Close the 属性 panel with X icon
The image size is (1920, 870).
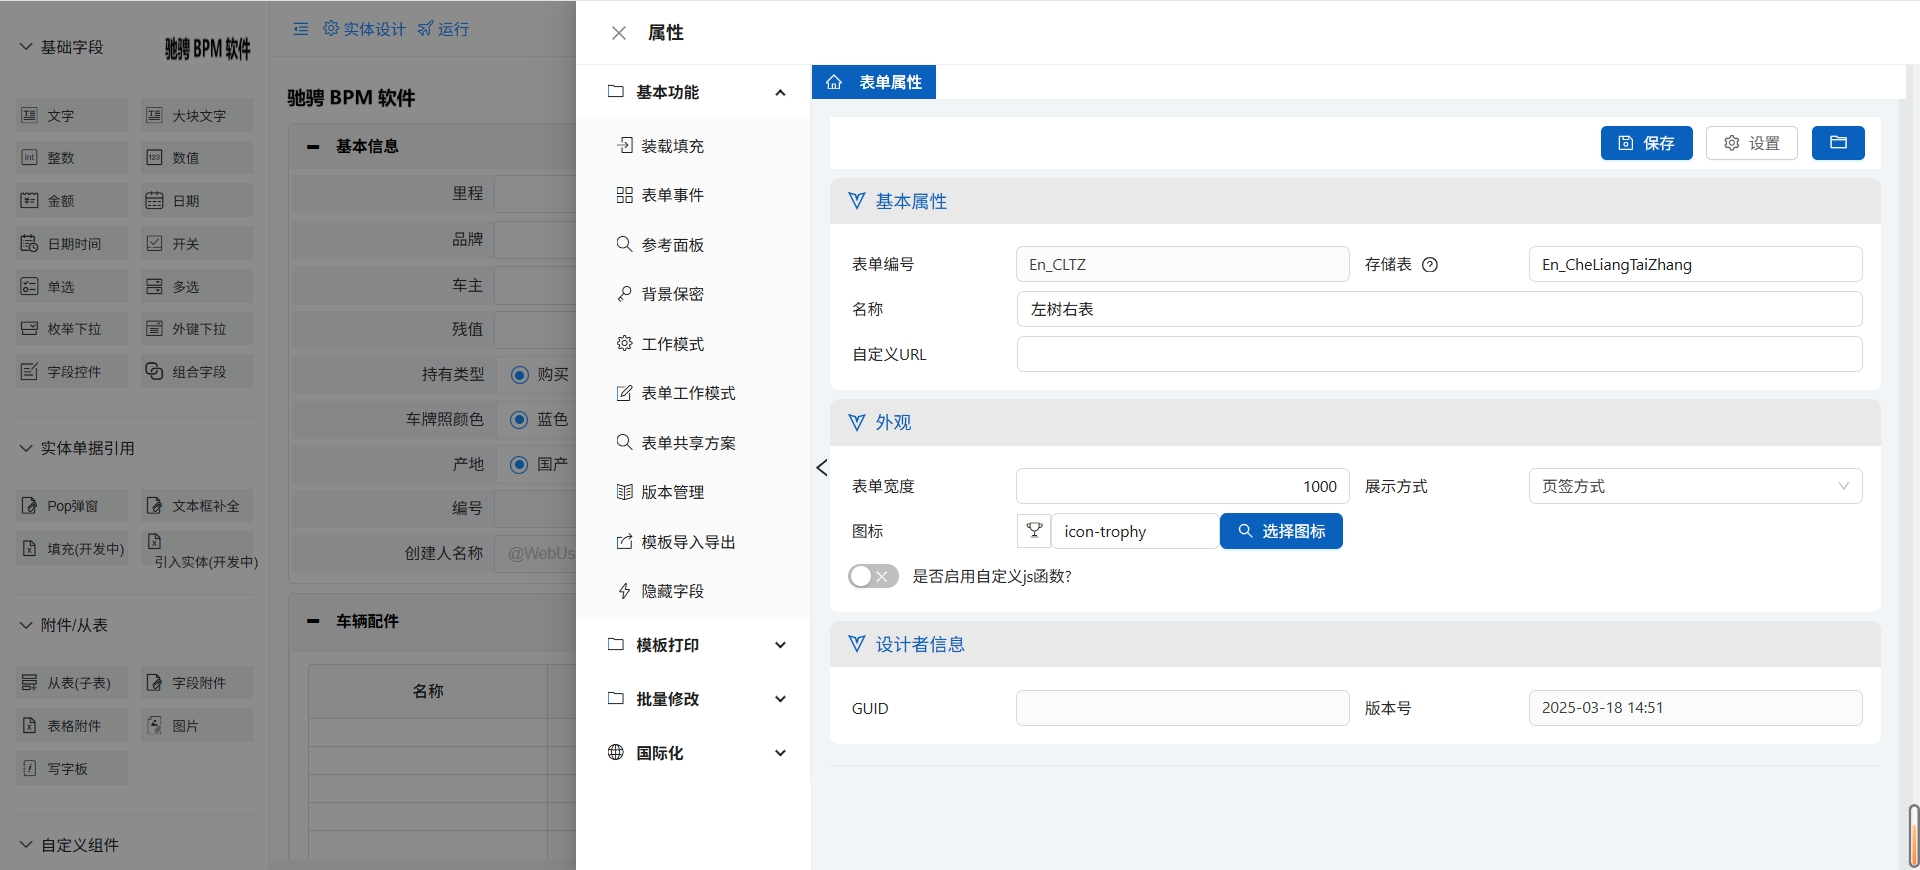click(x=619, y=33)
